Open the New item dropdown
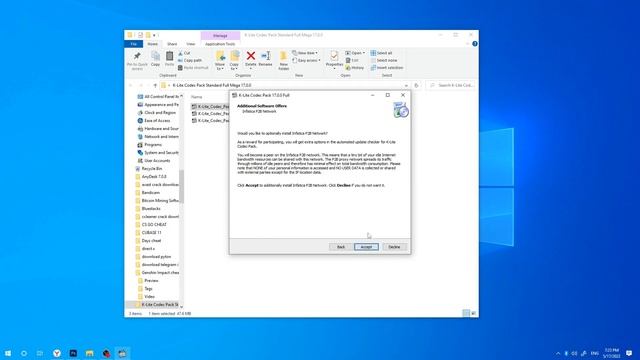This screenshot has width=640, height=360. 305,53
